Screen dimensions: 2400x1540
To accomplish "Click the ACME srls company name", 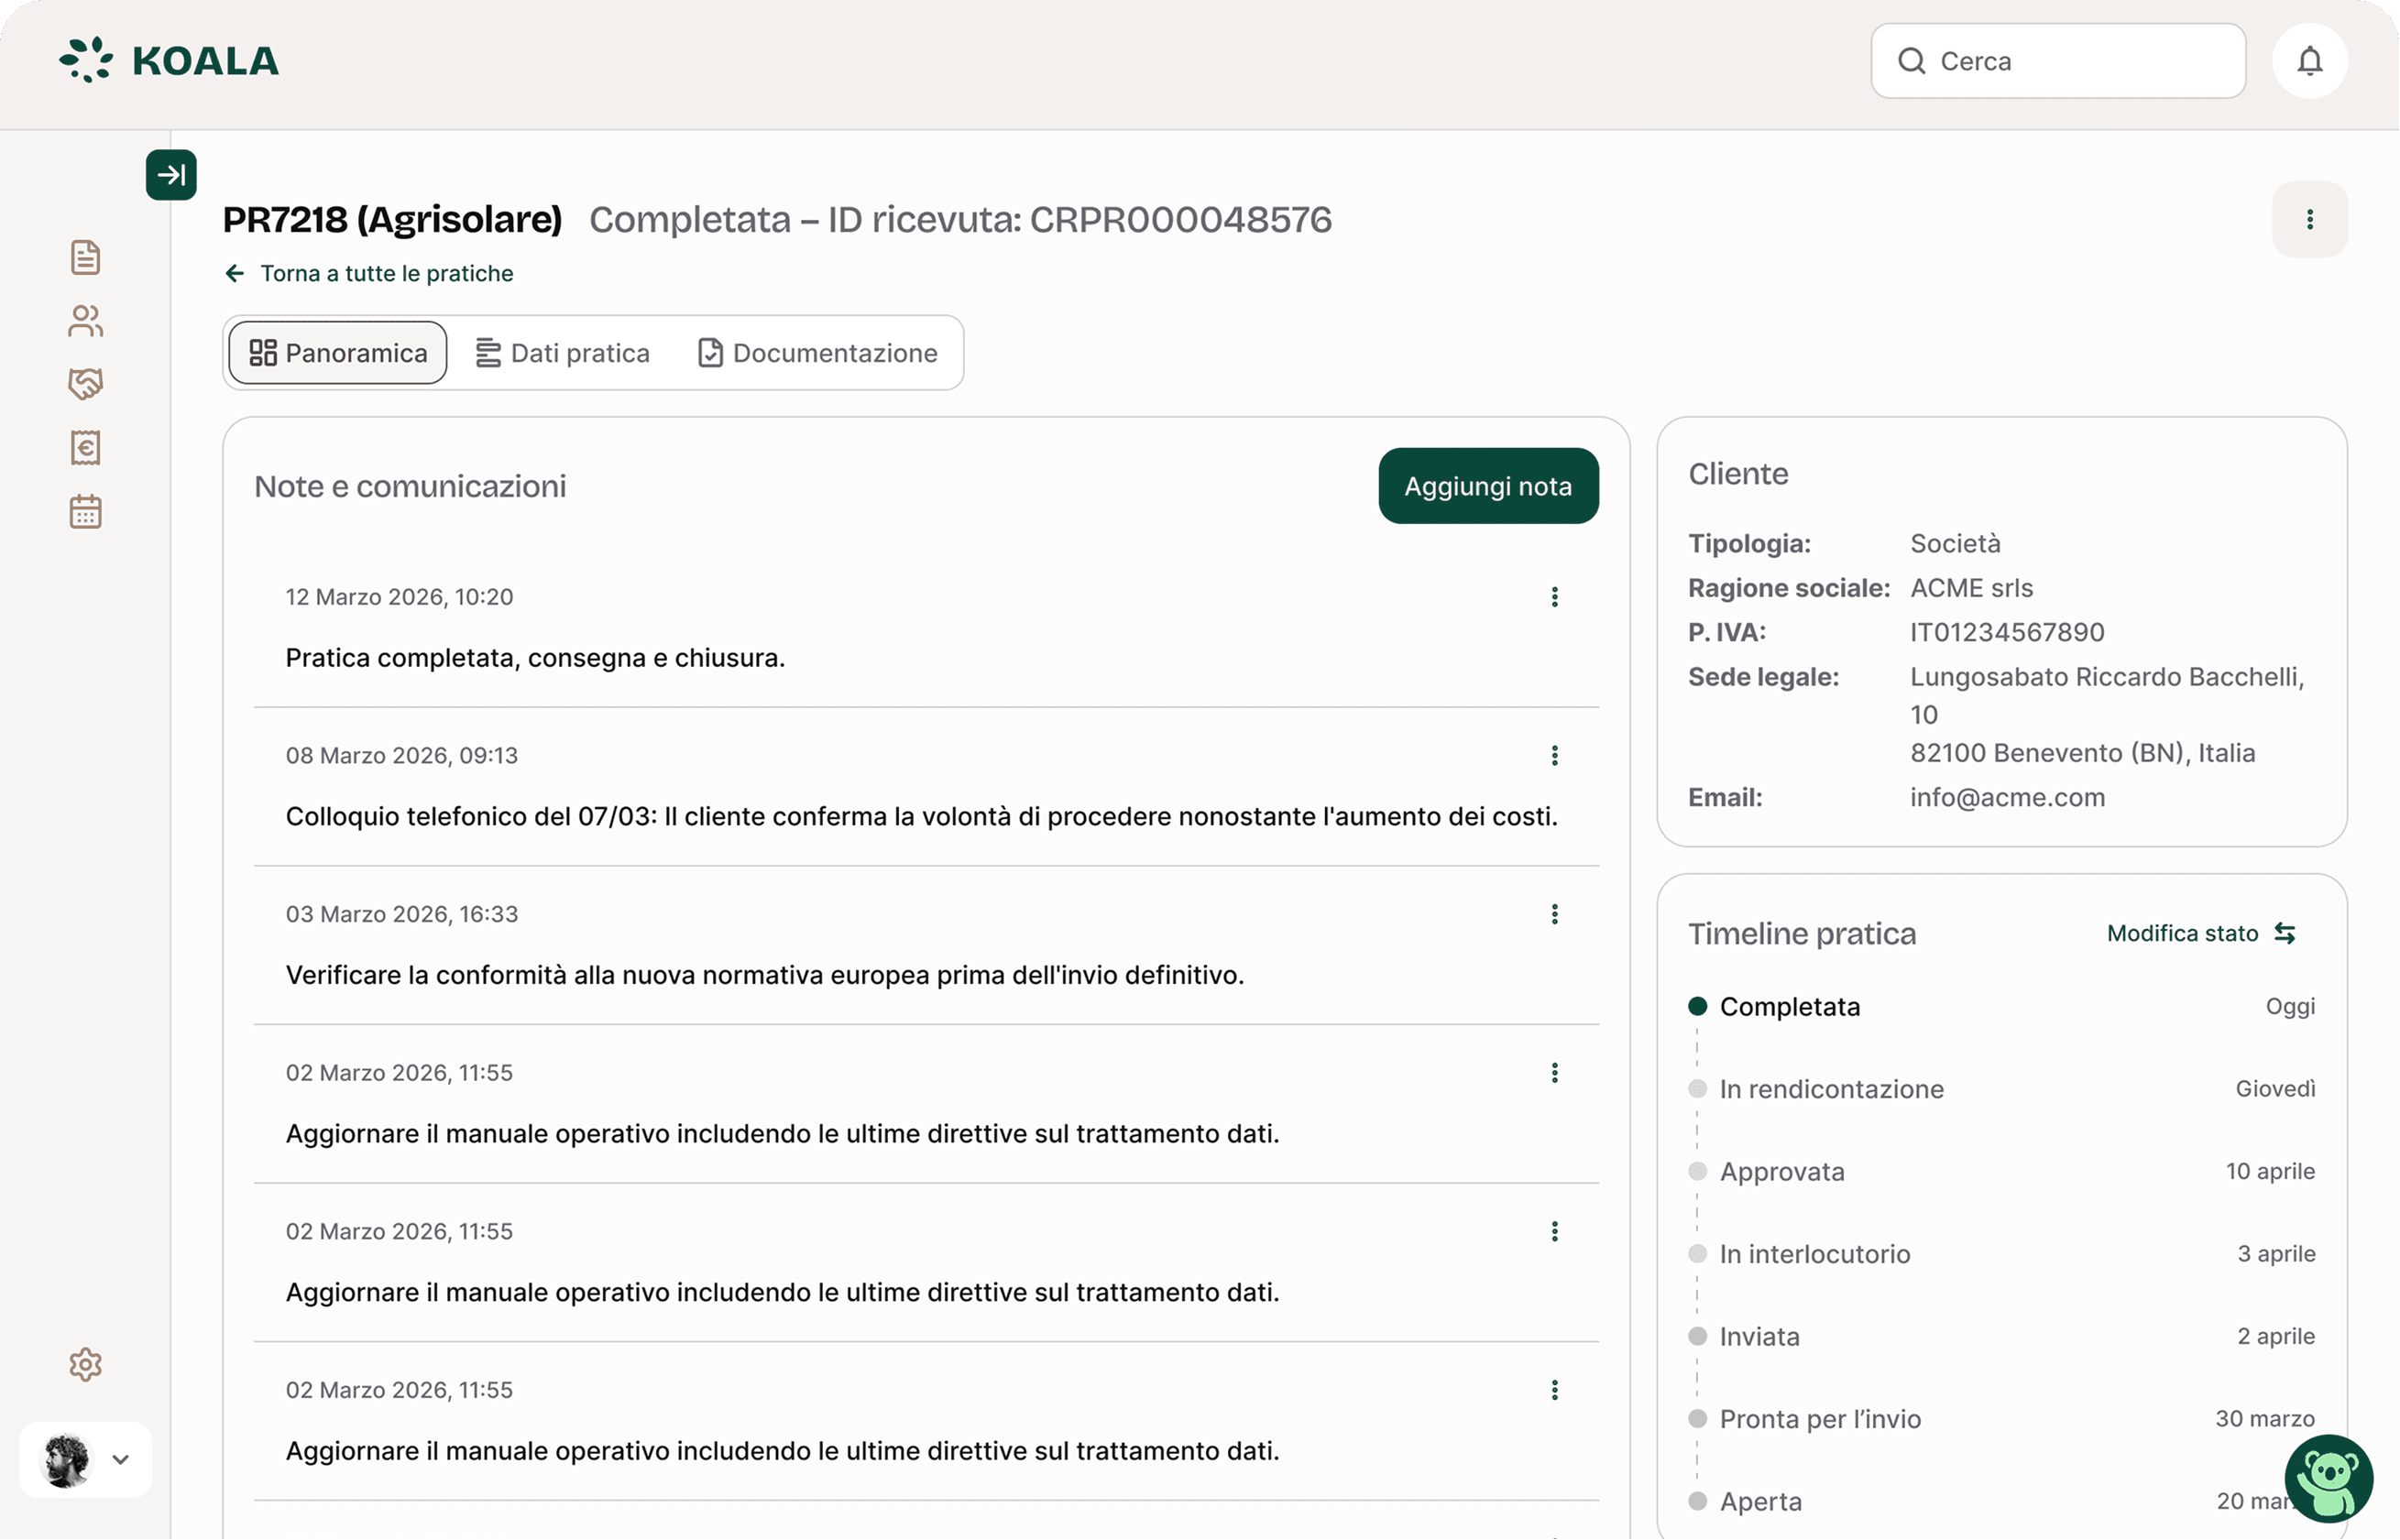I will [x=1972, y=588].
